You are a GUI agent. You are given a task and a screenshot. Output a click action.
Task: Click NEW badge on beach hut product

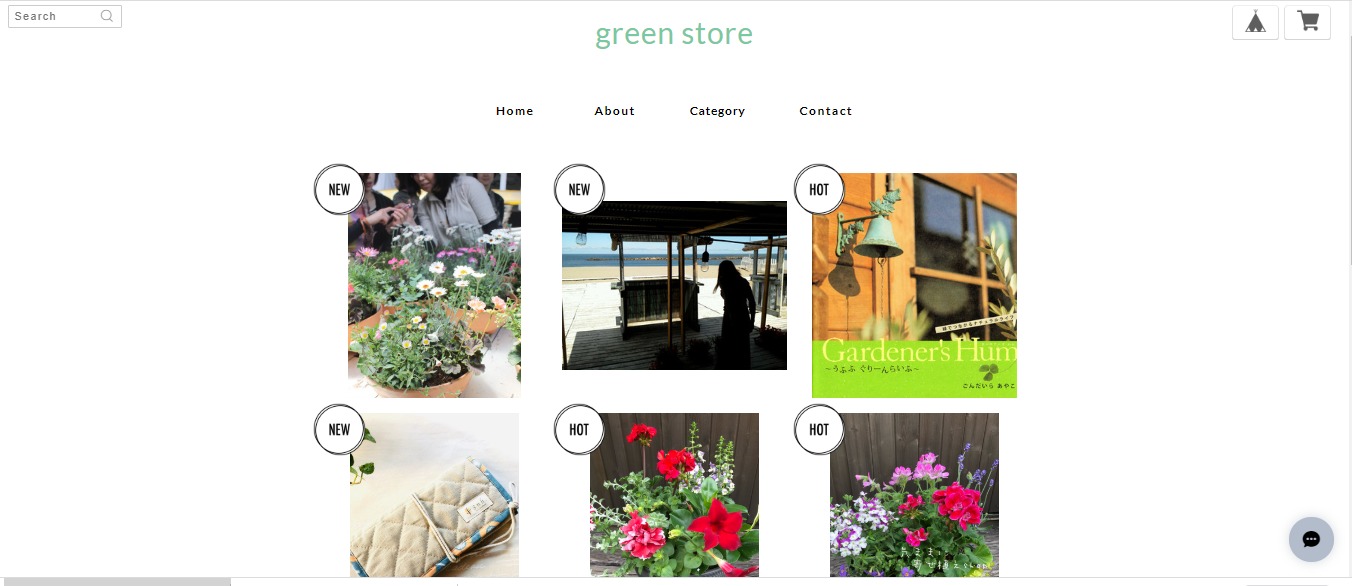tap(579, 189)
